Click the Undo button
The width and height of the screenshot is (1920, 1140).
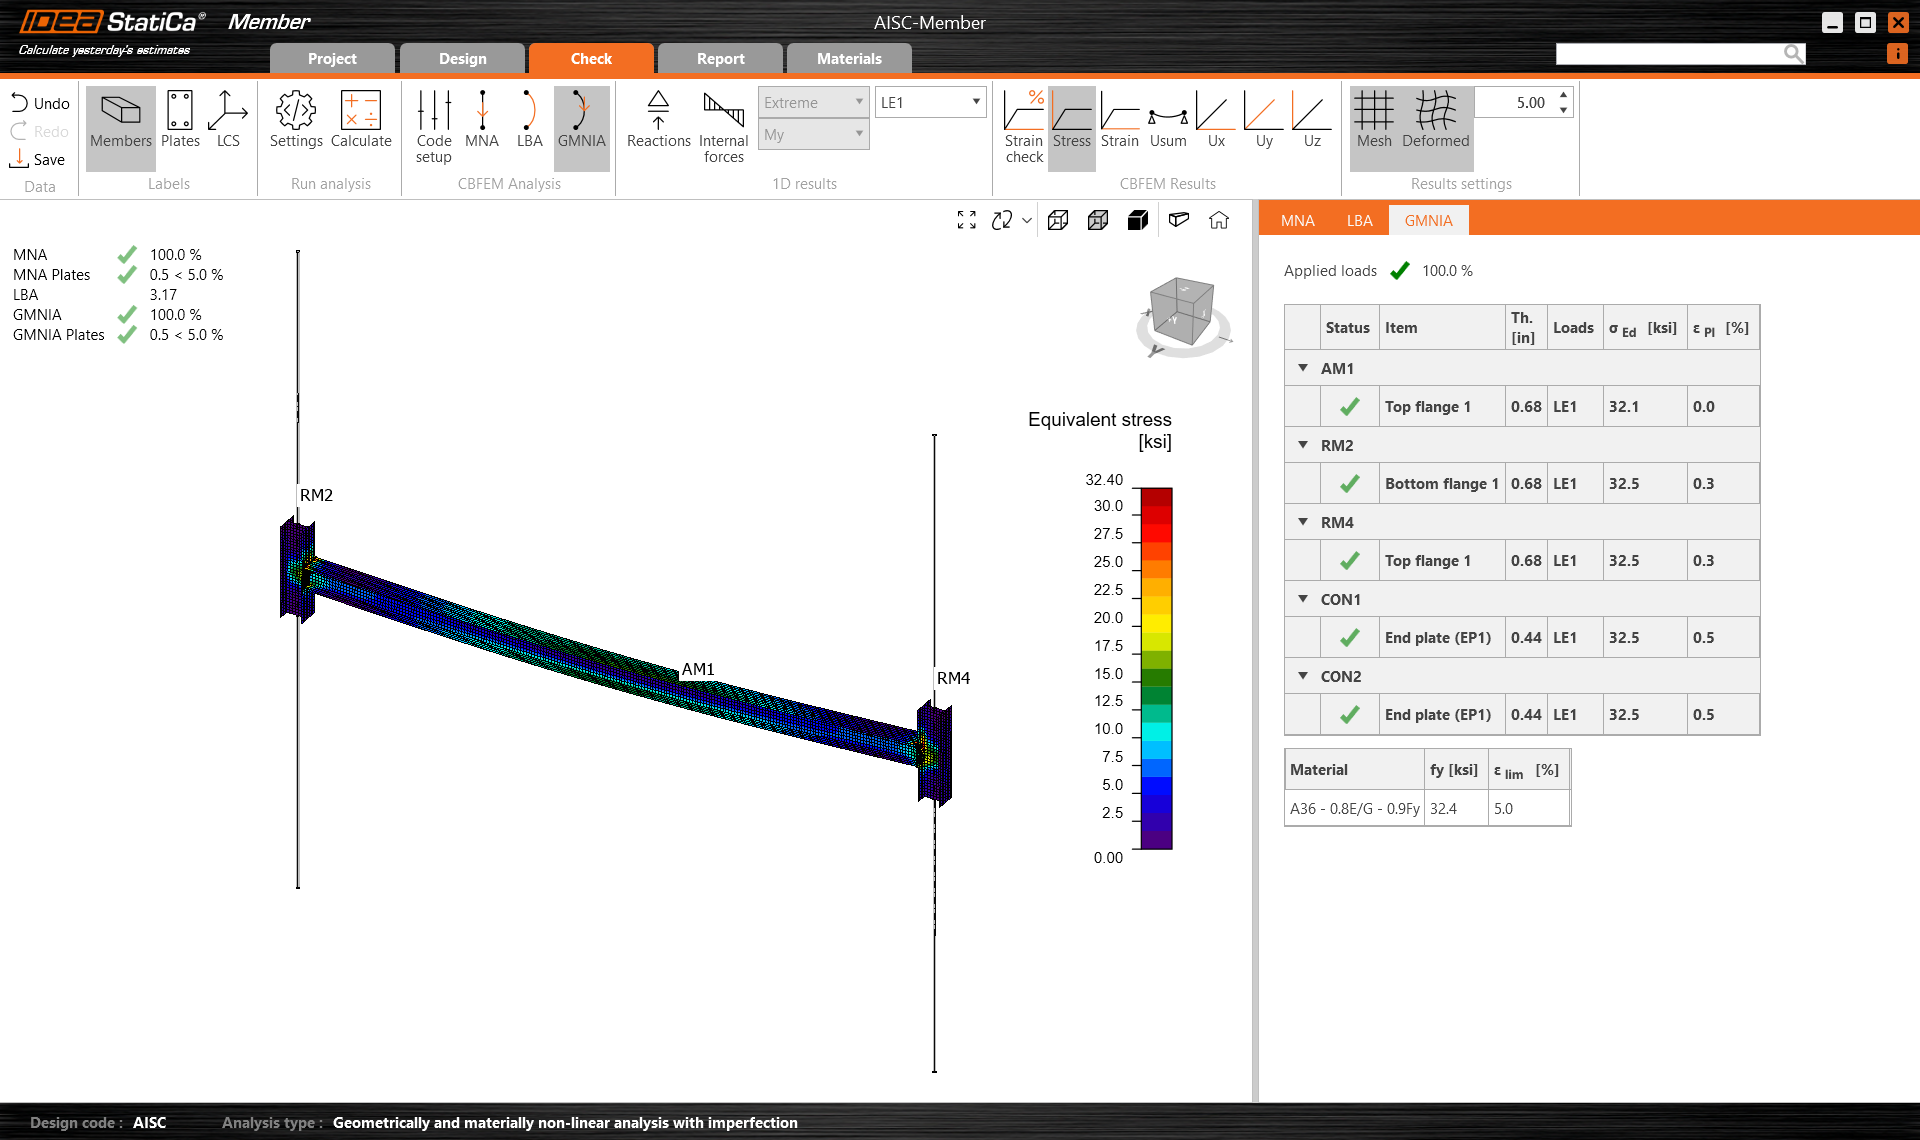(40, 103)
